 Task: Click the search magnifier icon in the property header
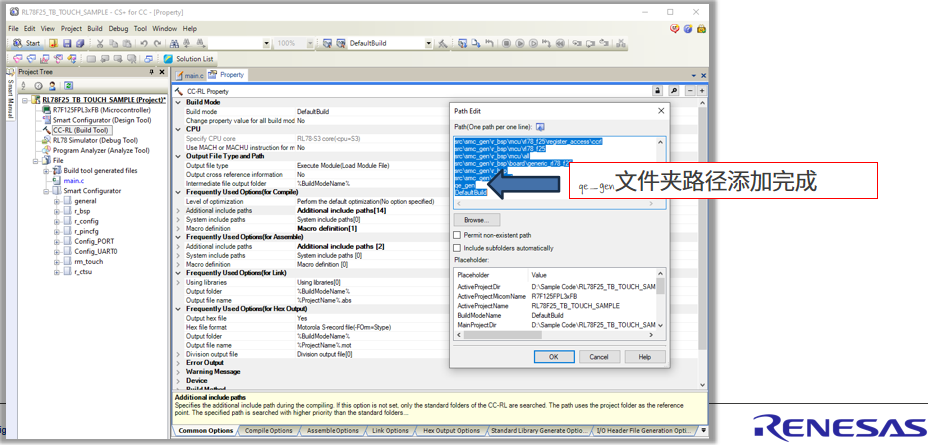673,91
